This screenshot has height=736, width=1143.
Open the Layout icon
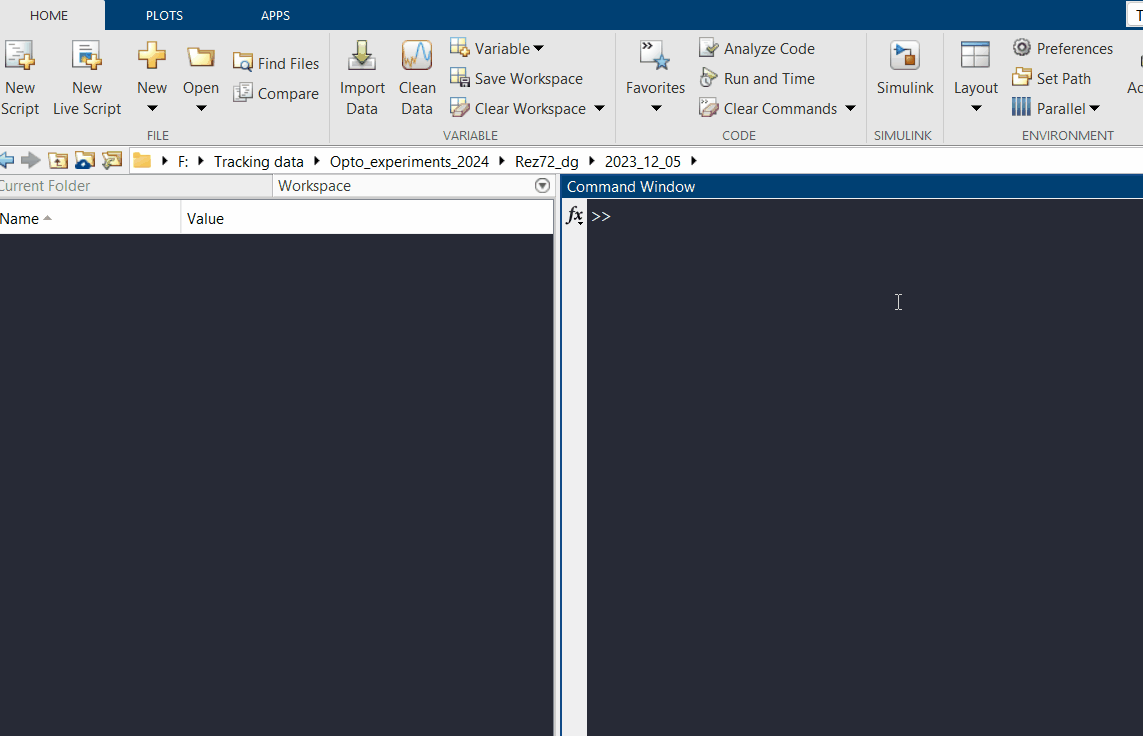point(975,55)
